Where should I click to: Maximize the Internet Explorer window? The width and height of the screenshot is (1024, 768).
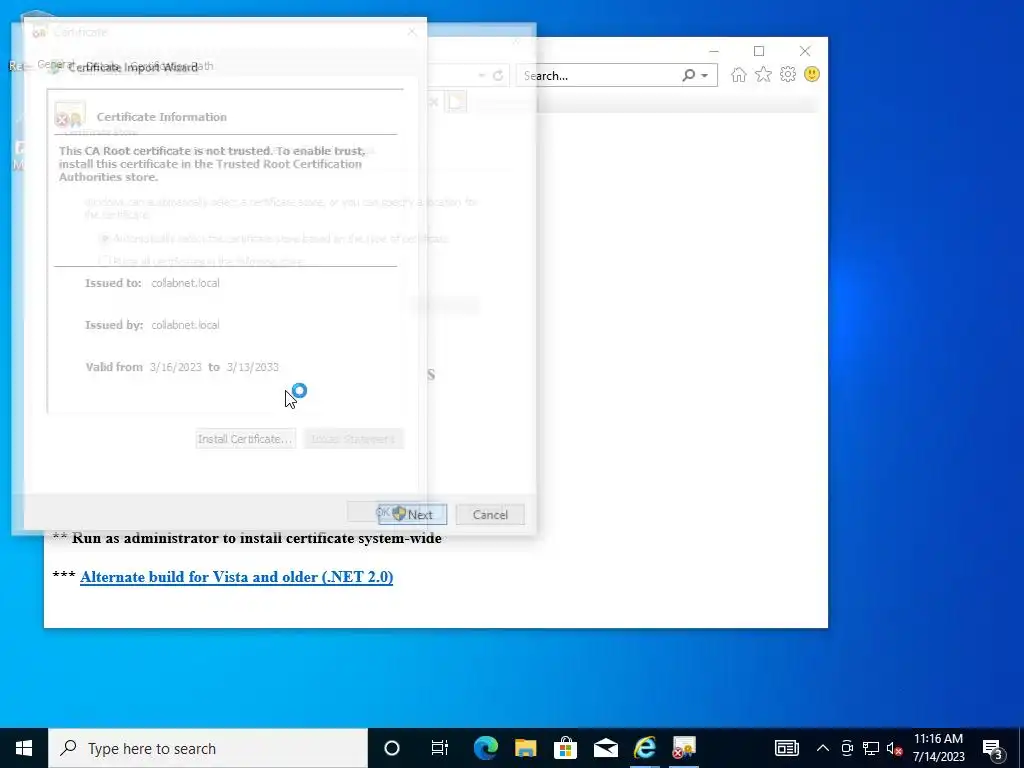pyautogui.click(x=759, y=51)
